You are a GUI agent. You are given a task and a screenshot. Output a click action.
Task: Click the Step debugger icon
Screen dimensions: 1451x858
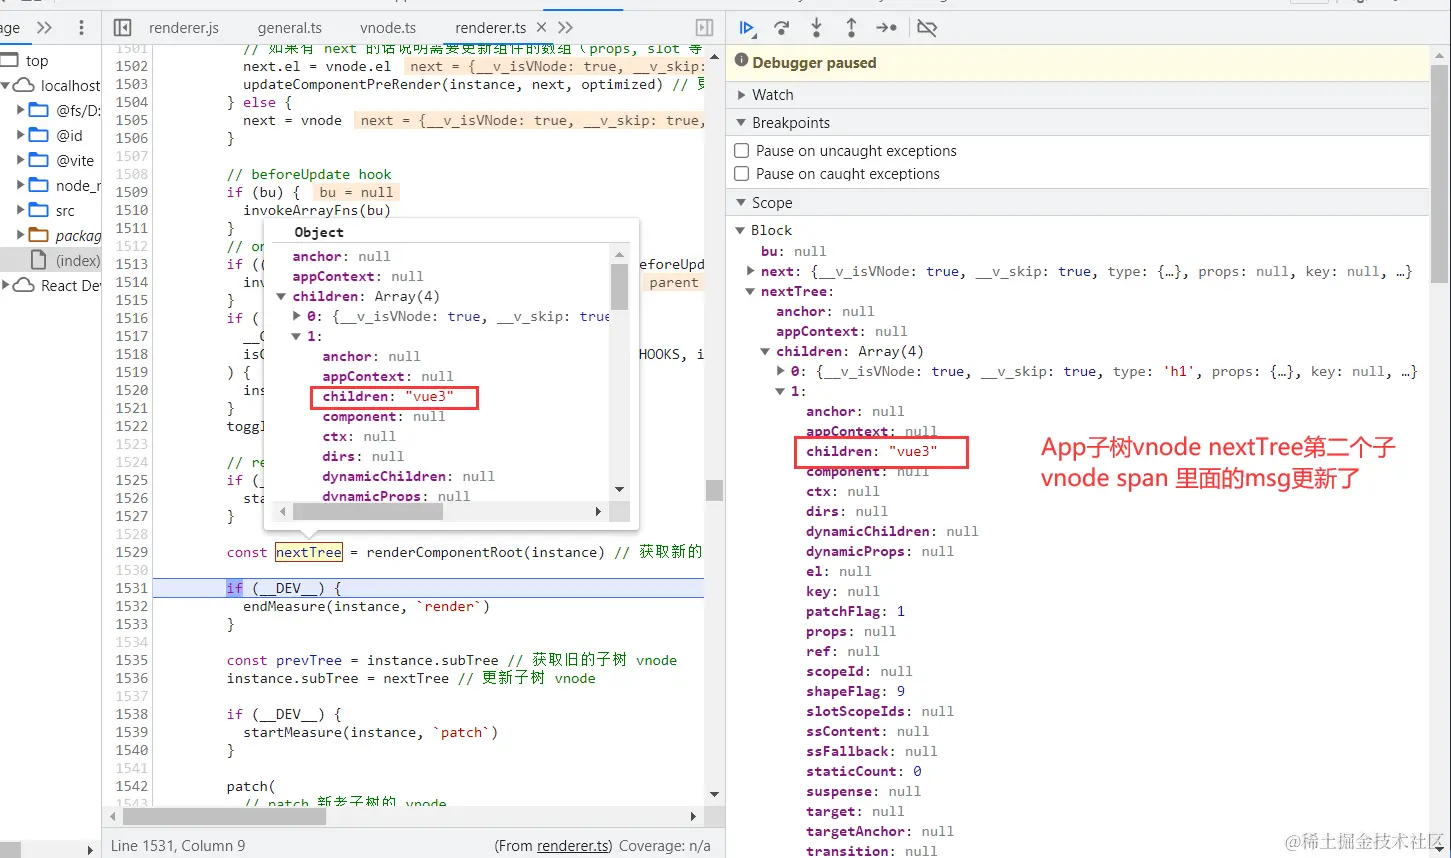(886, 28)
